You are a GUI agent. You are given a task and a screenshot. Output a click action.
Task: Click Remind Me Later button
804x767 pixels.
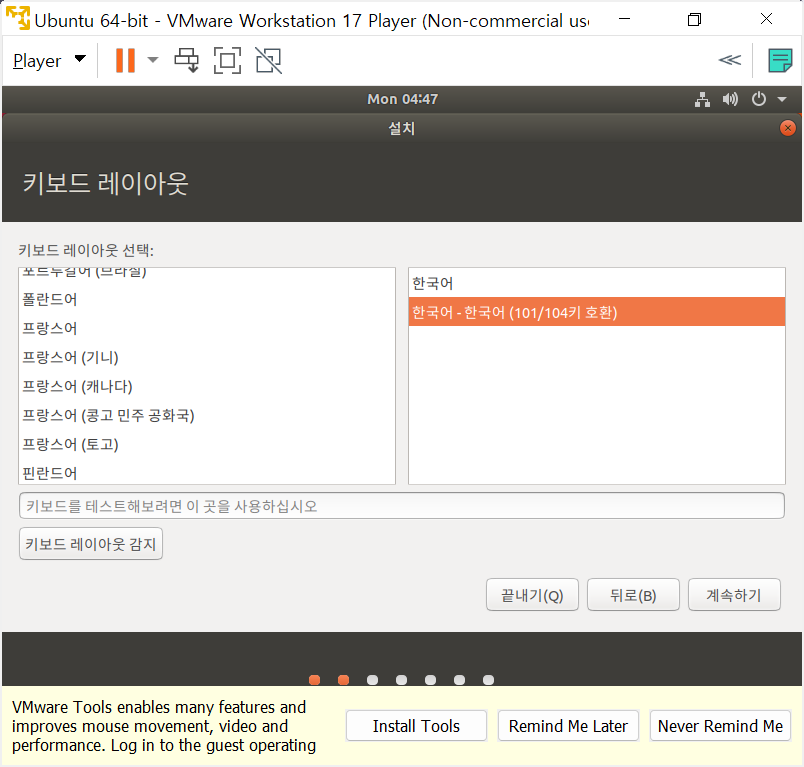(x=568, y=726)
